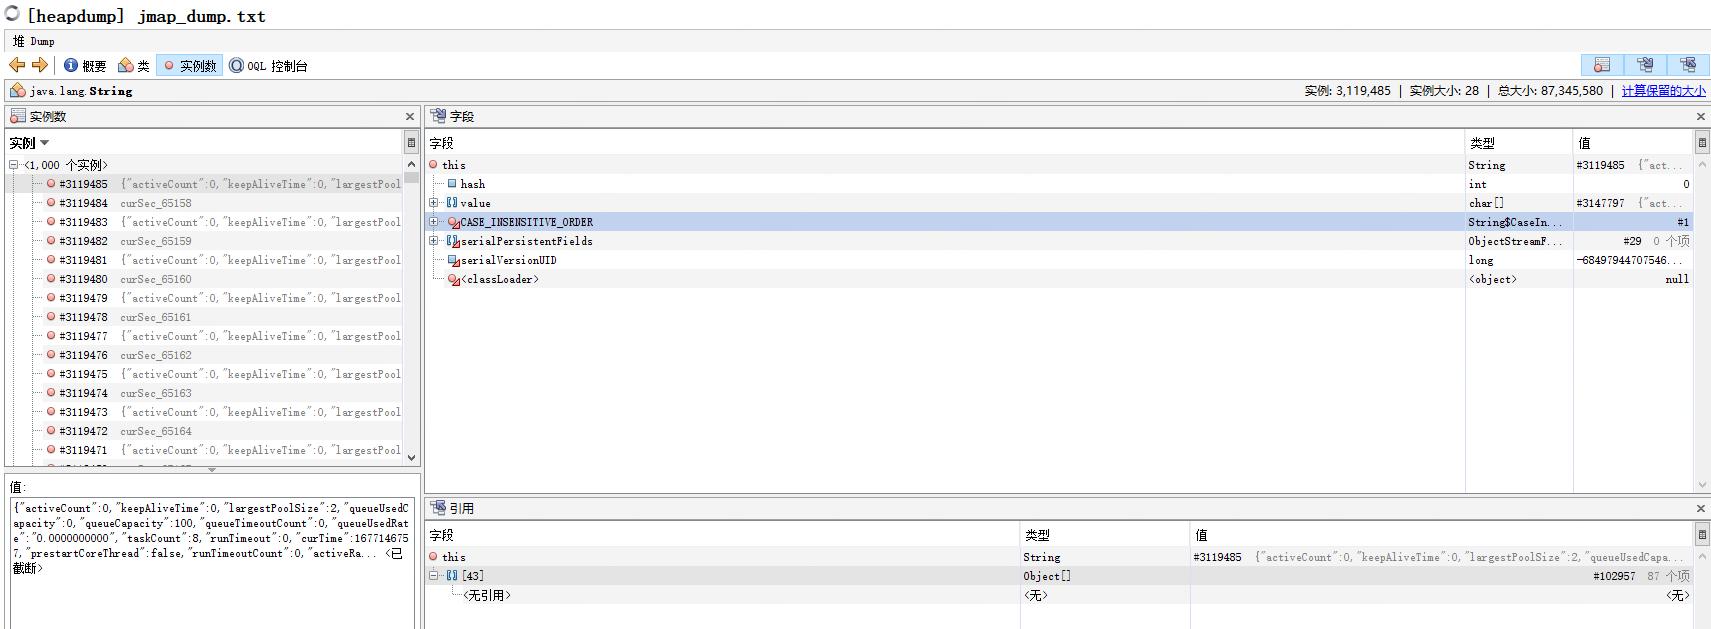1711x629 pixels.
Task: Click fields panel scrollbar down arrow
Action: click(1702, 485)
